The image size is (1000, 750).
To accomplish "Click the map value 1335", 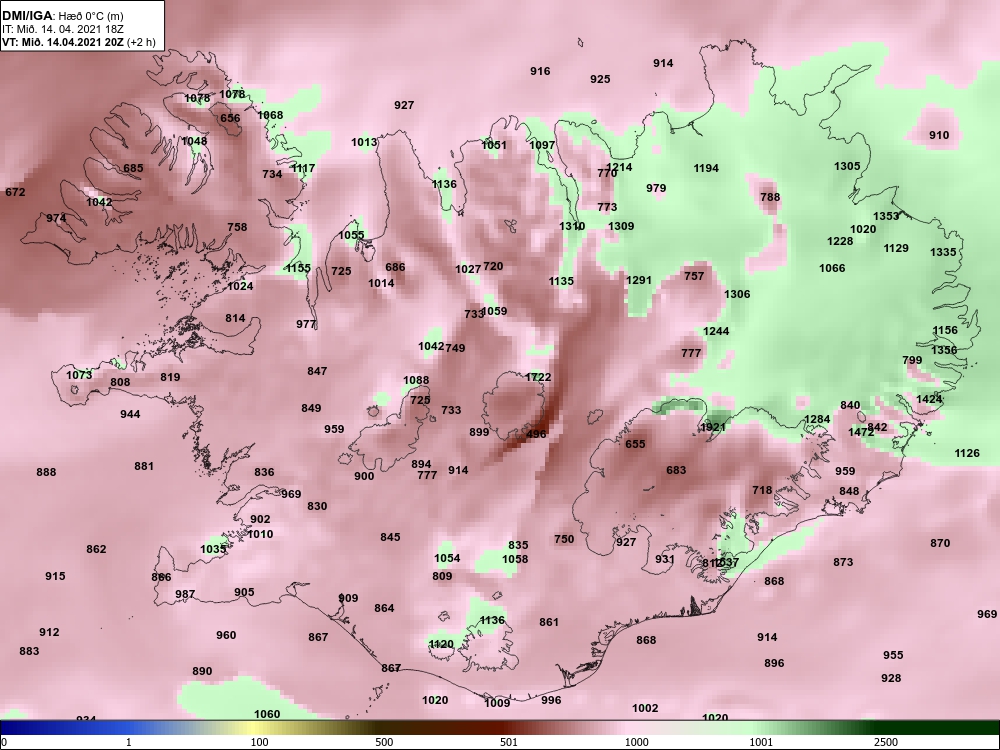I will point(943,253).
